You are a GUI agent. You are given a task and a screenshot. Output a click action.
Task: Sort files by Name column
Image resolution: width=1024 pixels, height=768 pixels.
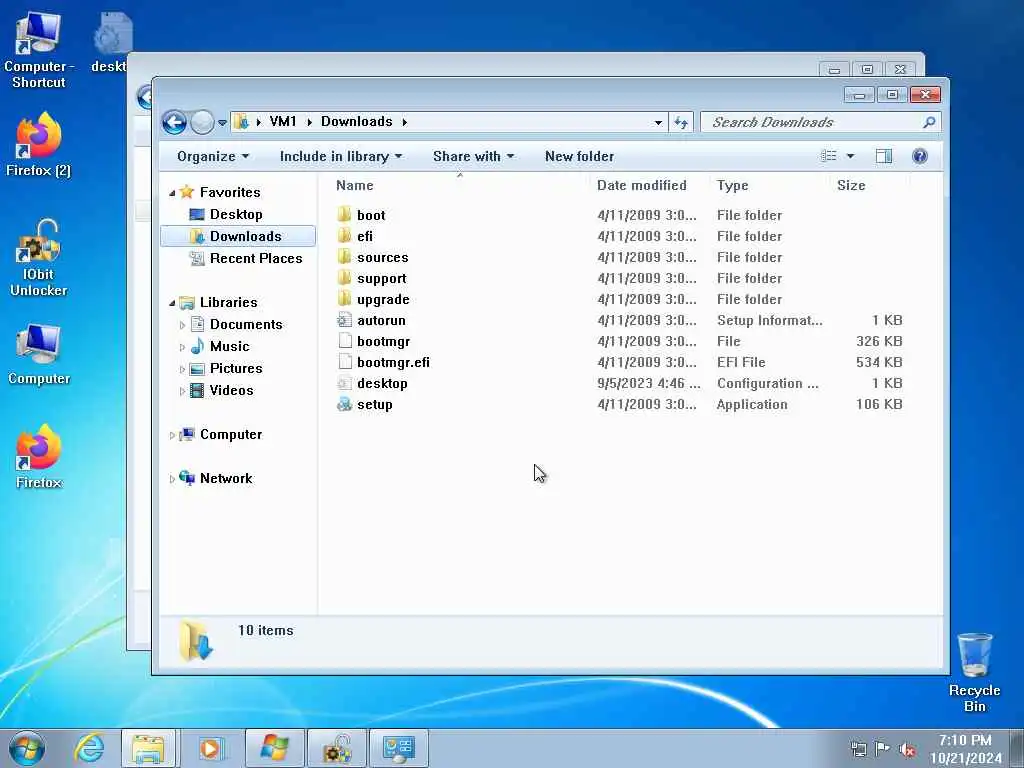tap(355, 185)
